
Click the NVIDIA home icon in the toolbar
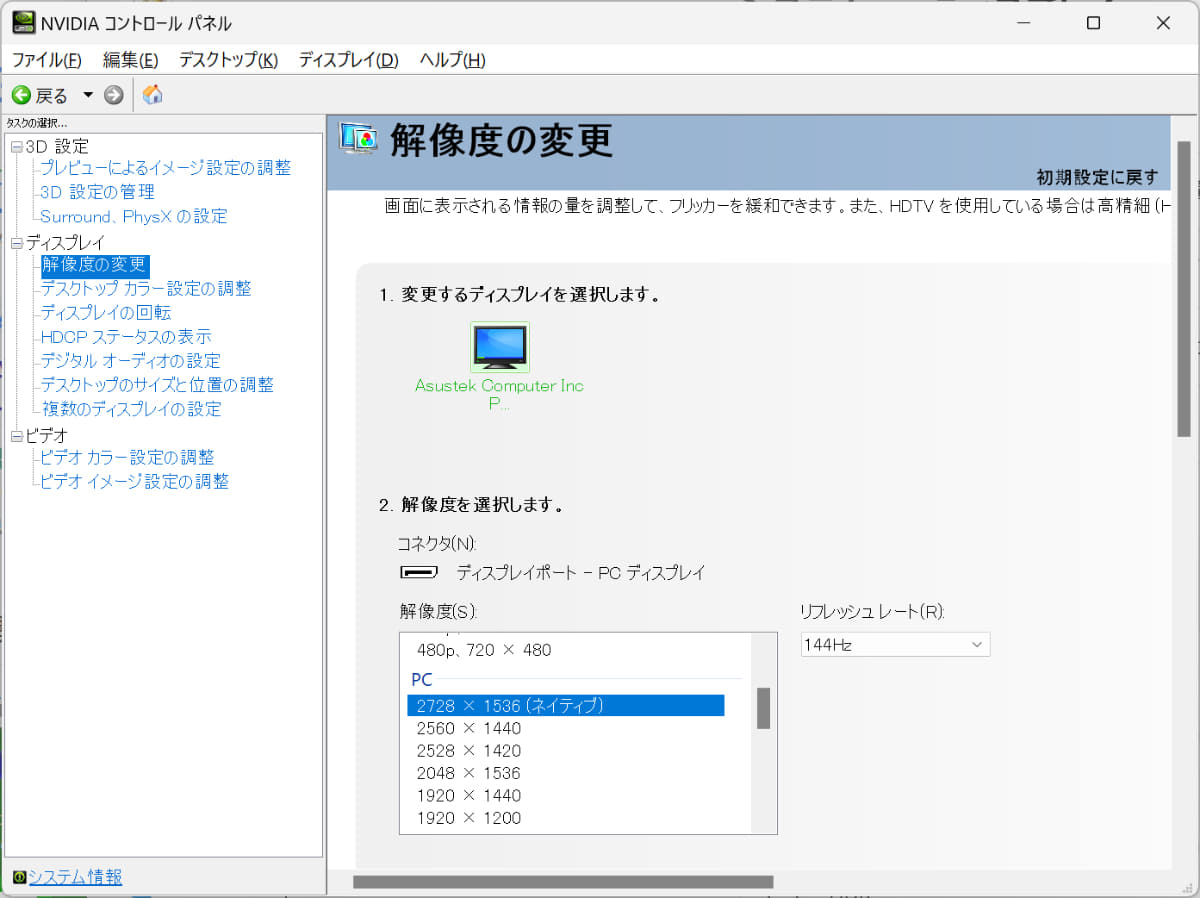(x=152, y=95)
